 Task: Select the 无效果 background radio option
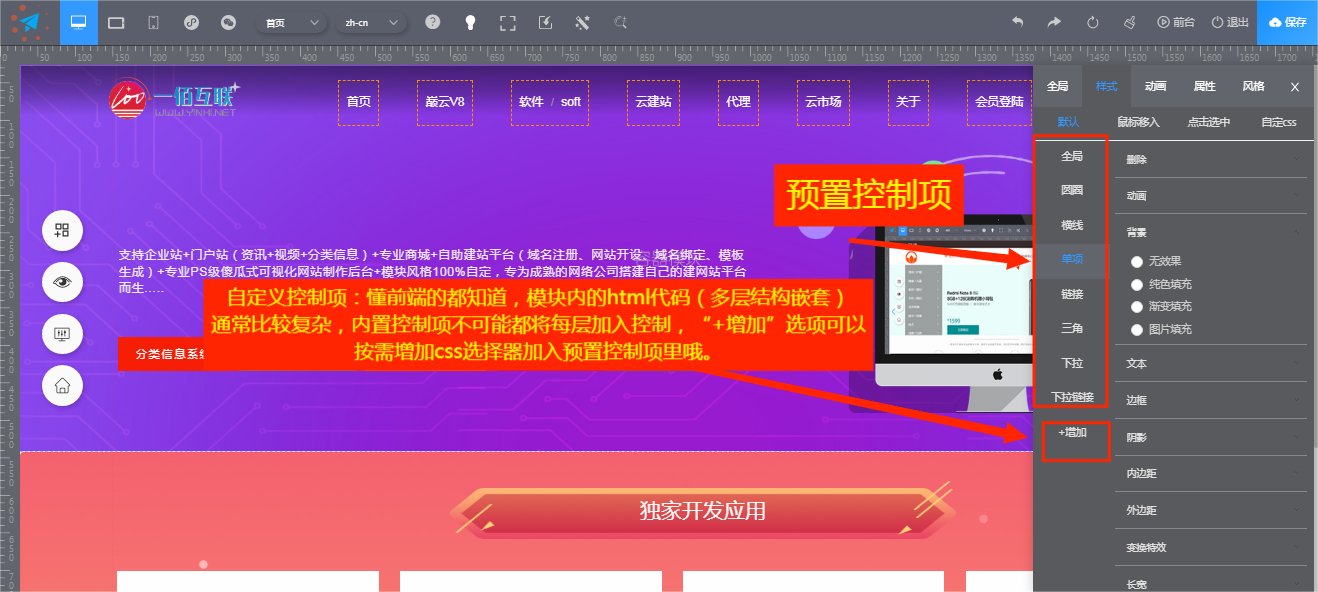coord(1137,261)
